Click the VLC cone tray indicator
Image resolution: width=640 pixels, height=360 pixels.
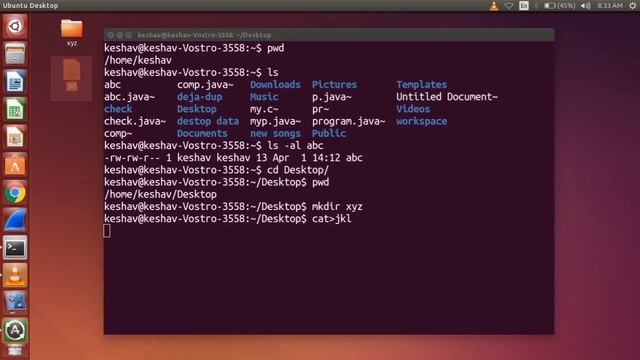click(x=494, y=5)
